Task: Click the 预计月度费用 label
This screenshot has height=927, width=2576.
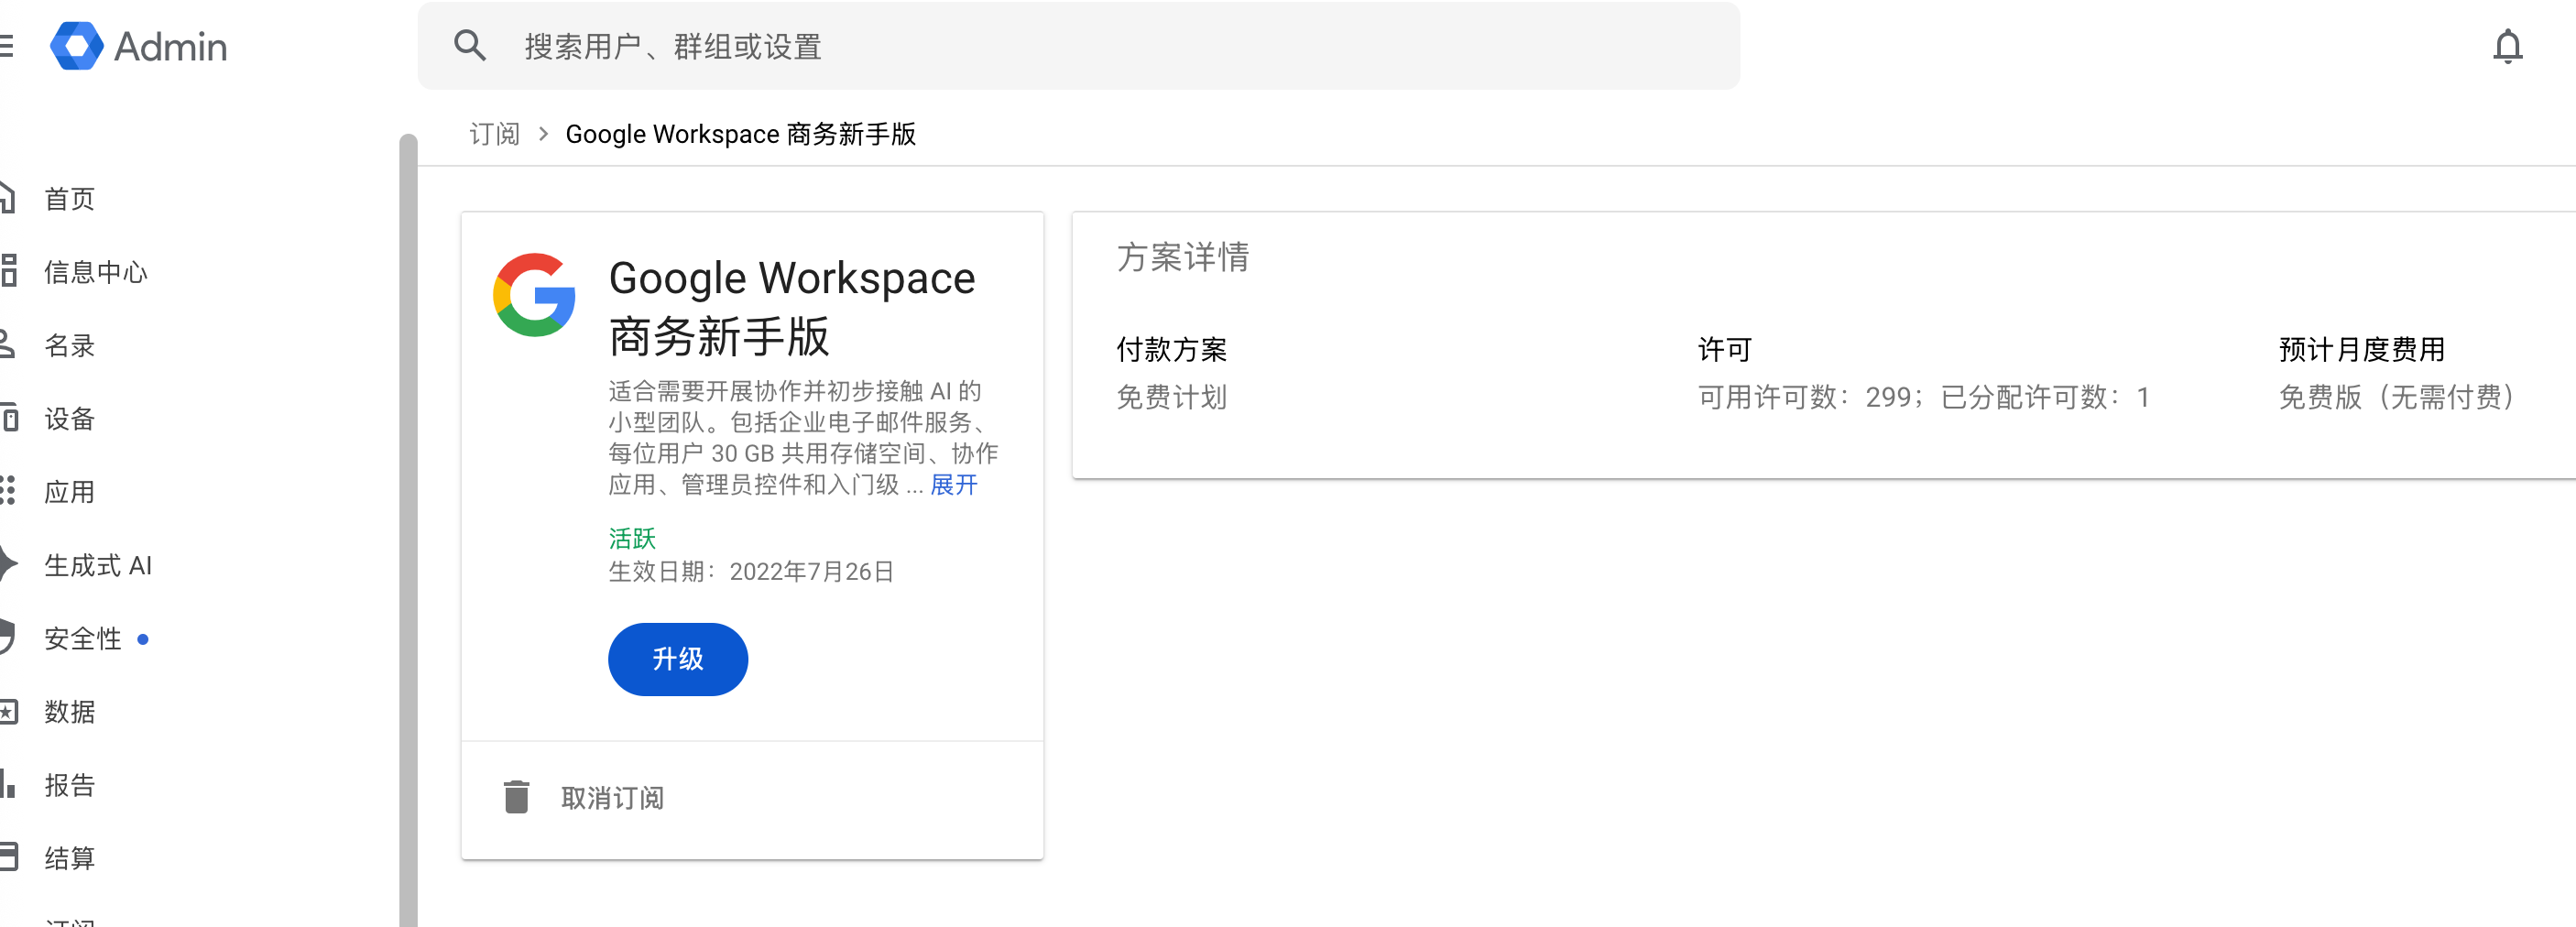Action: pyautogui.click(x=2362, y=349)
